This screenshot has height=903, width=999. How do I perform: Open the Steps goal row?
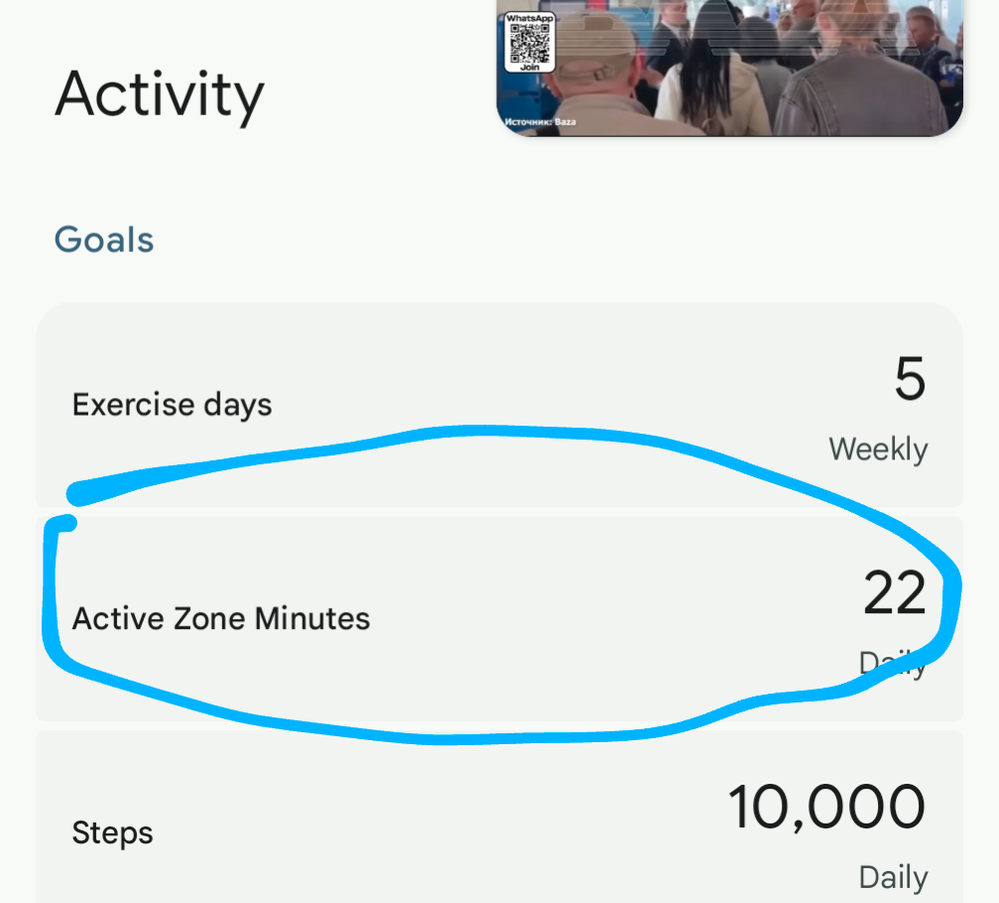500,817
